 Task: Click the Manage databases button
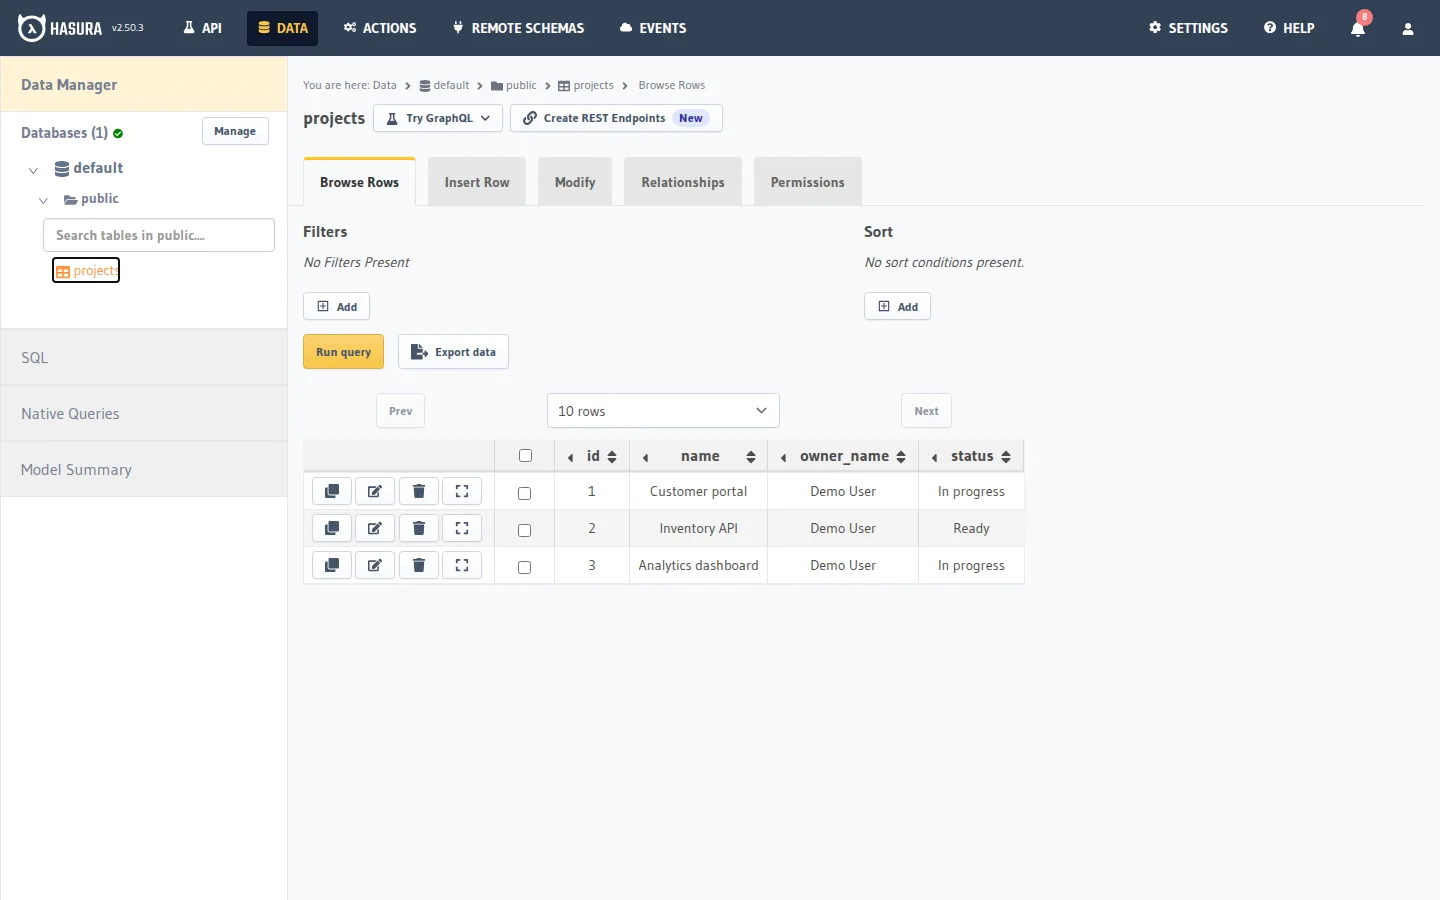(235, 131)
